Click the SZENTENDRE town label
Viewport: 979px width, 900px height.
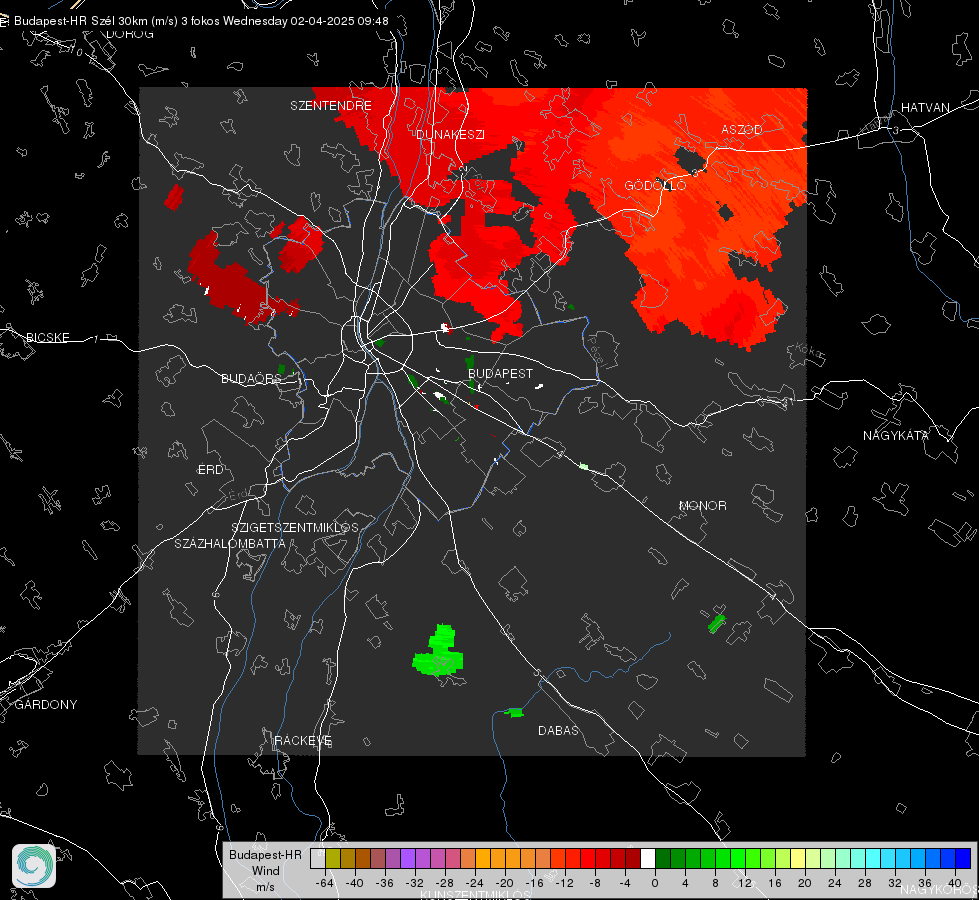[331, 106]
